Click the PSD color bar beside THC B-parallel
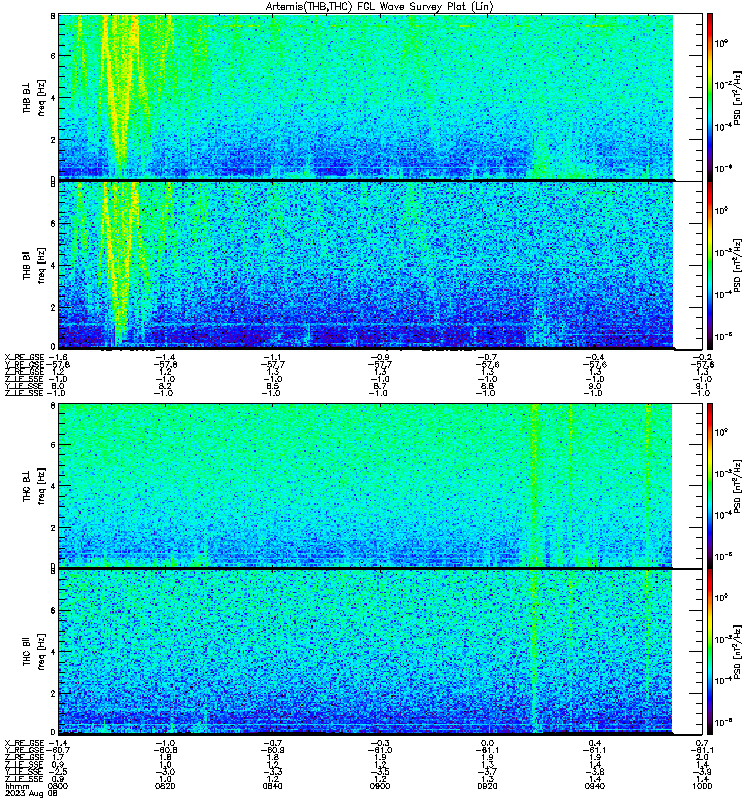 (x=710, y=652)
